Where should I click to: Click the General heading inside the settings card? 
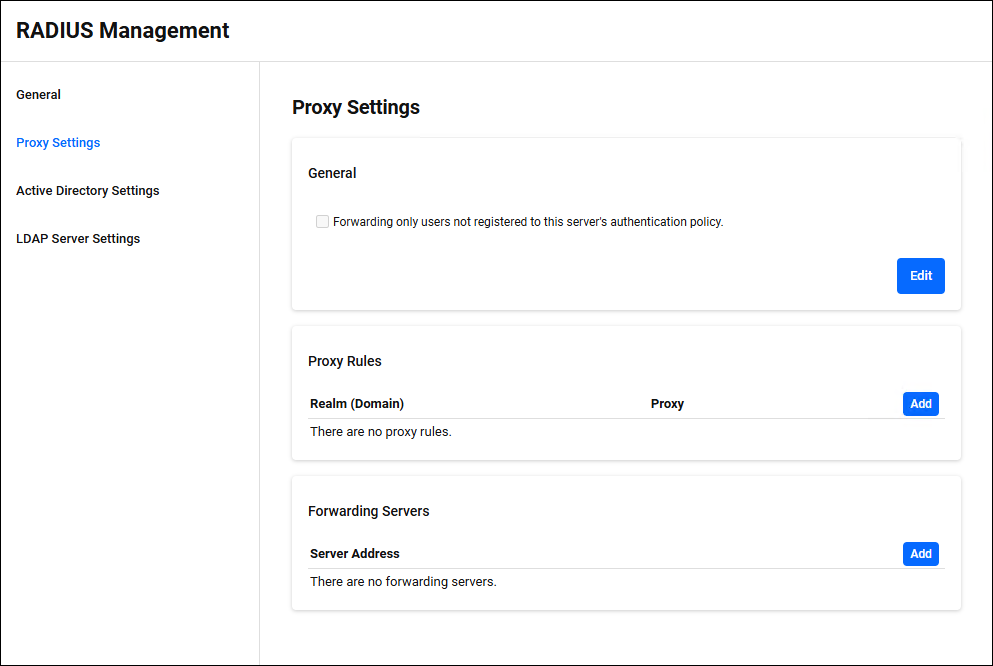(x=332, y=173)
